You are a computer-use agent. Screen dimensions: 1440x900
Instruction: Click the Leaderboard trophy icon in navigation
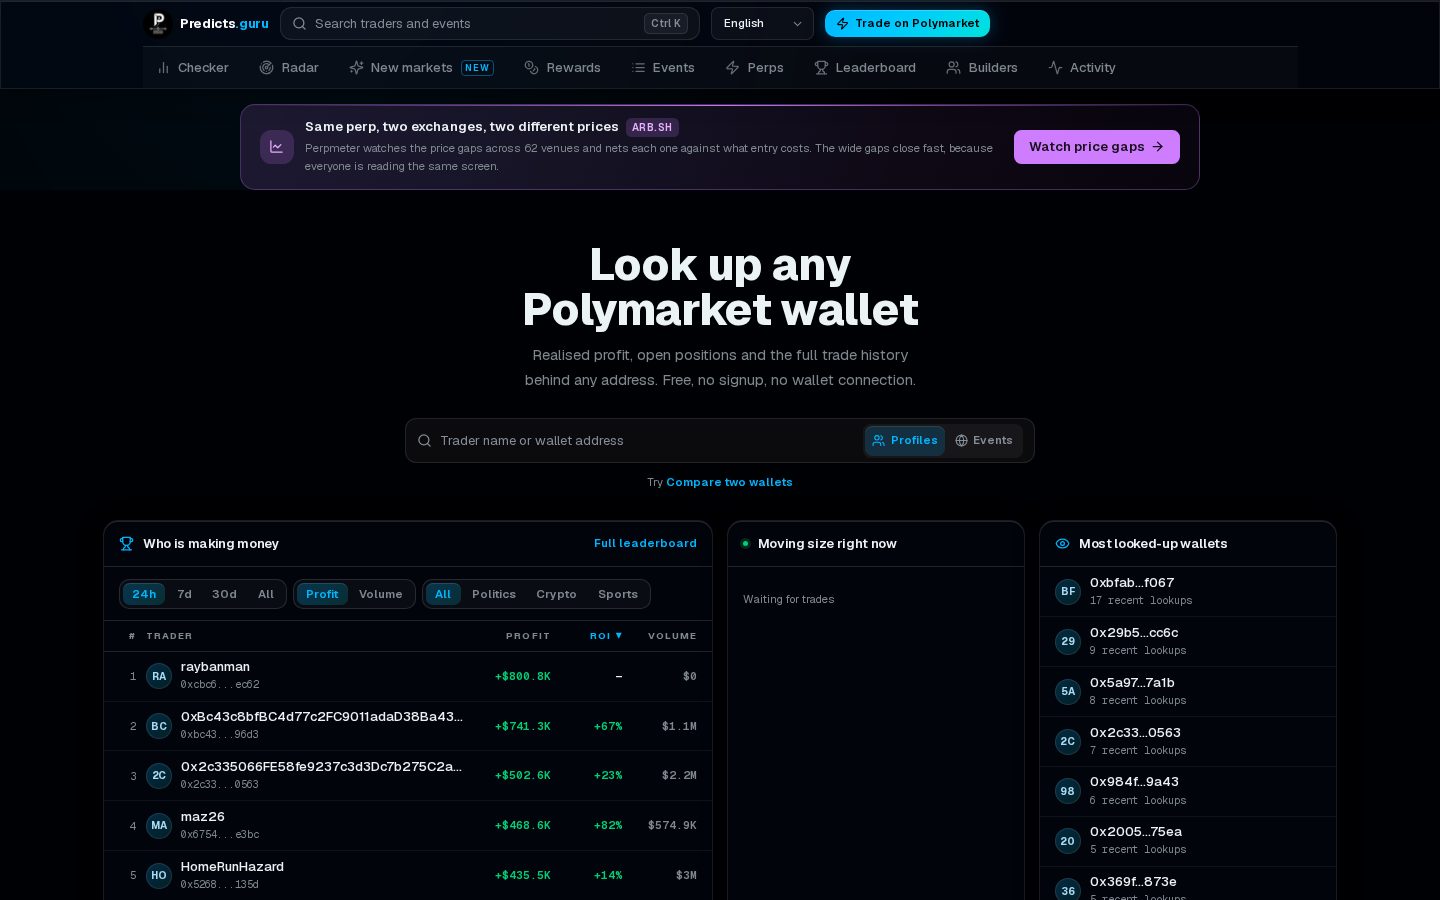point(821,68)
